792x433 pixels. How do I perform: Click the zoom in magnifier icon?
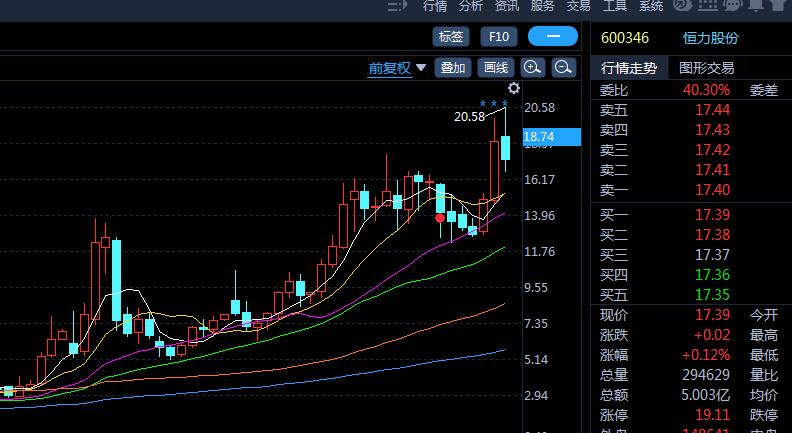tap(532, 68)
